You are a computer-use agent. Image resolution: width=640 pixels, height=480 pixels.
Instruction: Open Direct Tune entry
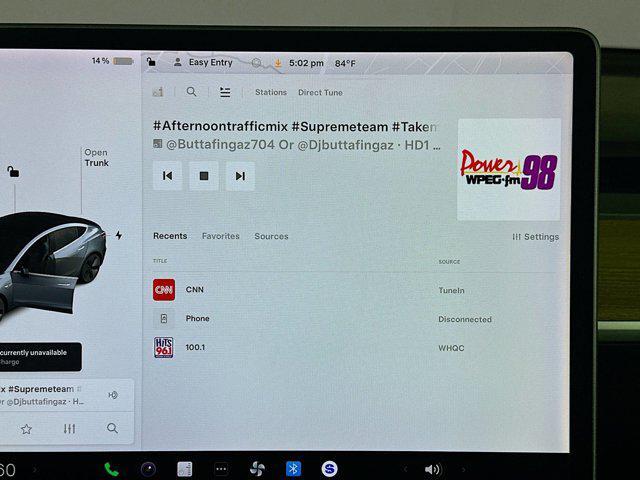320,93
